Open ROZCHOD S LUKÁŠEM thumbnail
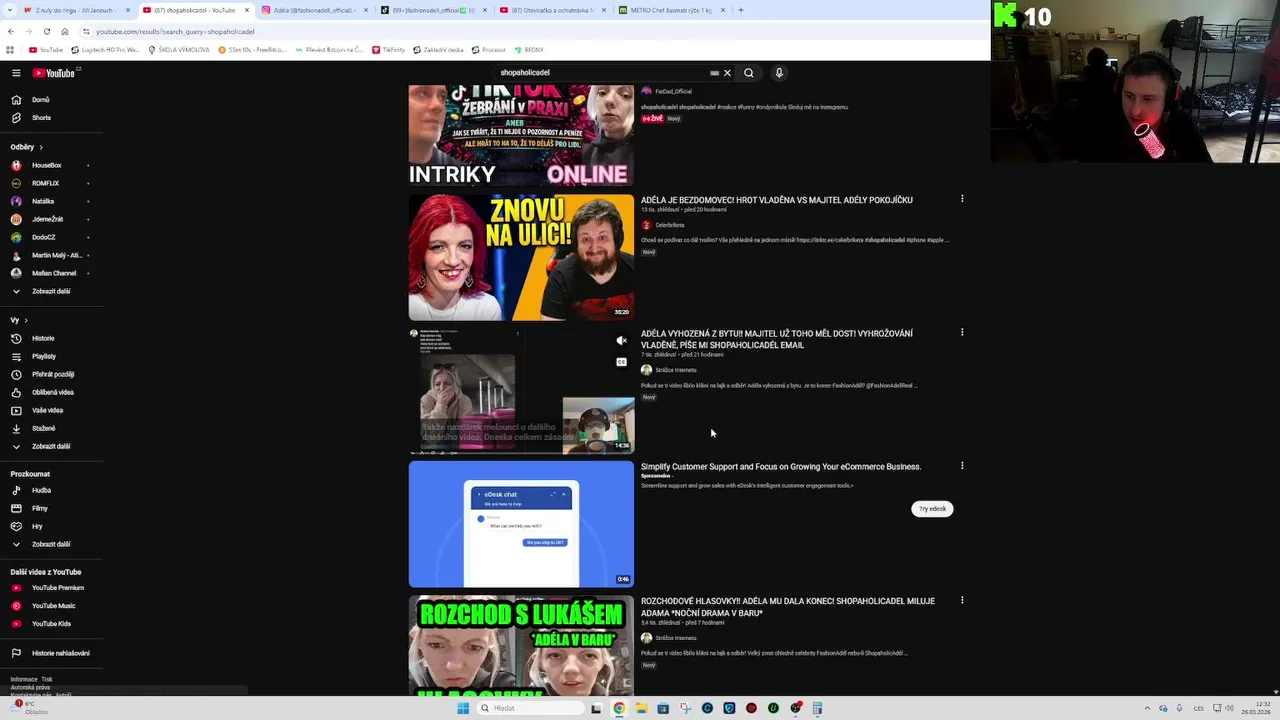This screenshot has width=1280, height=720. [521, 646]
